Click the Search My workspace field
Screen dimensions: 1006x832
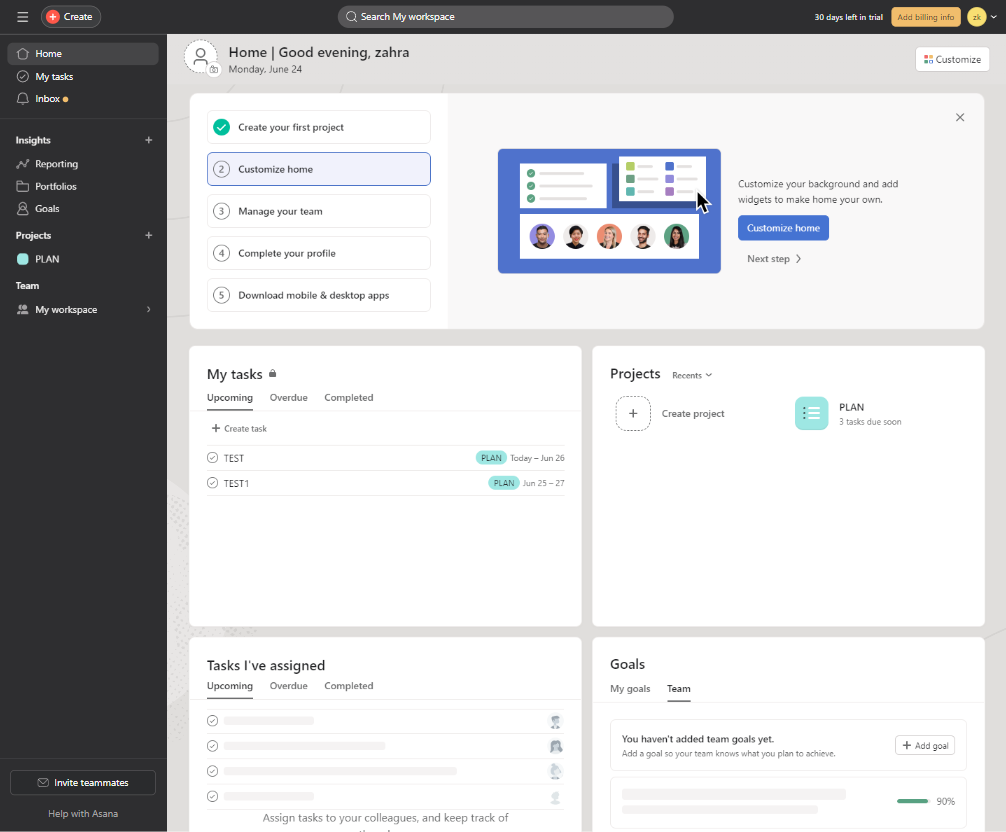(505, 17)
